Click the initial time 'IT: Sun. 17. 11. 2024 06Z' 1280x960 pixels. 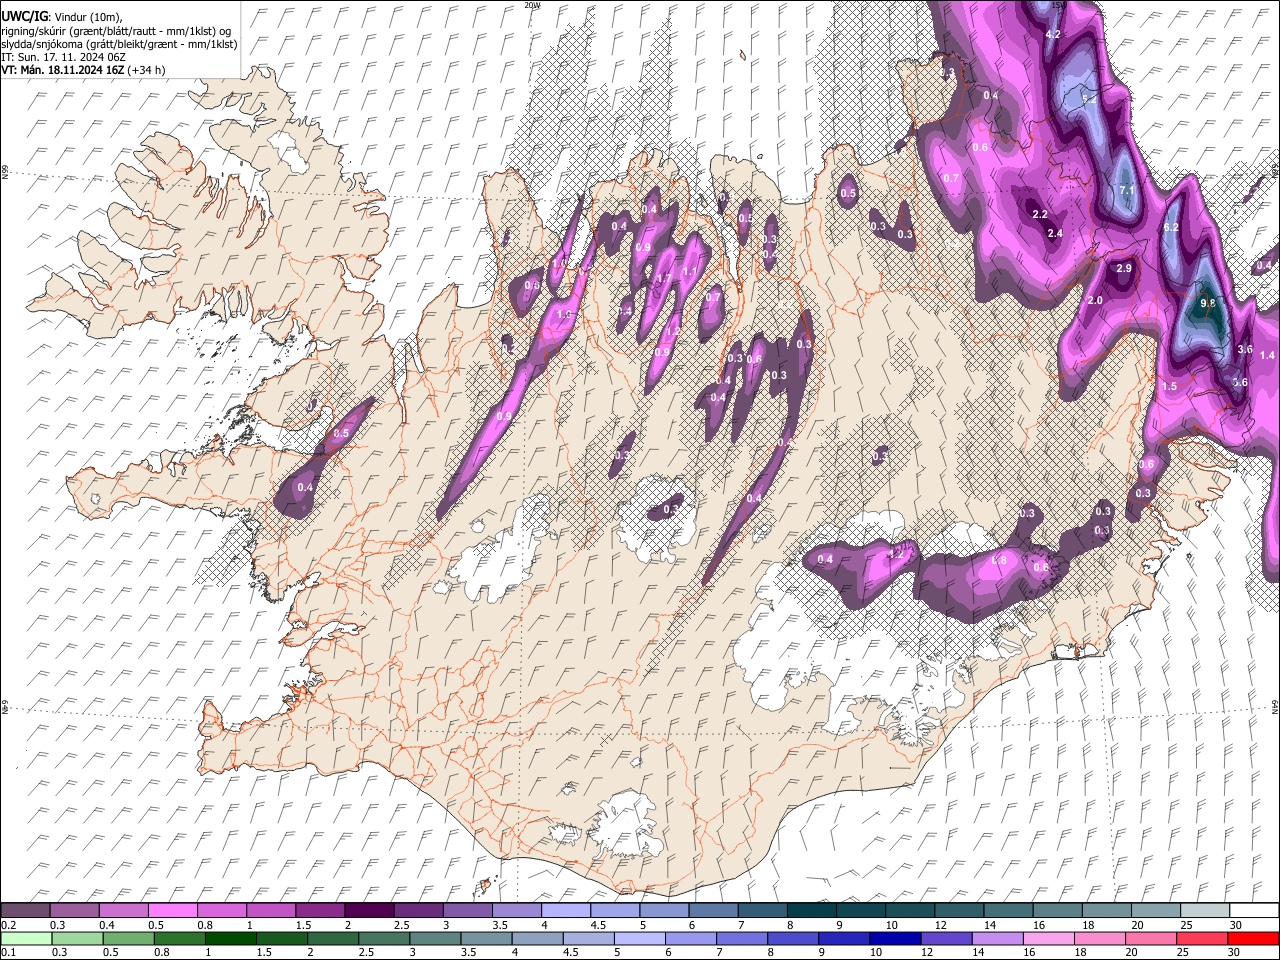tap(63, 57)
